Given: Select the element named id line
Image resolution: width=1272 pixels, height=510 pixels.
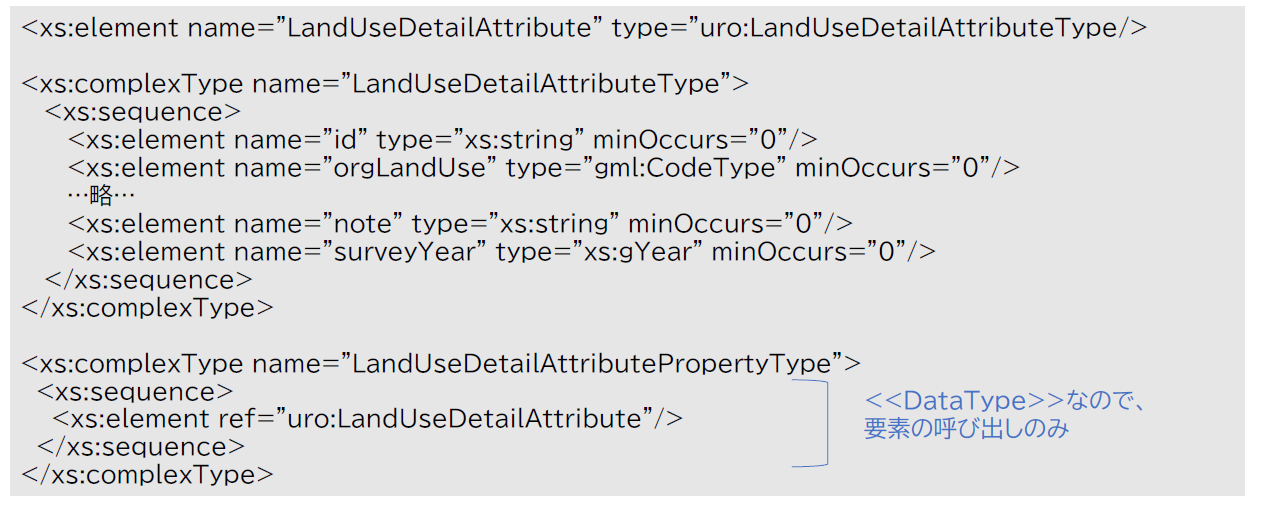Looking at the screenshot, I should (443, 140).
